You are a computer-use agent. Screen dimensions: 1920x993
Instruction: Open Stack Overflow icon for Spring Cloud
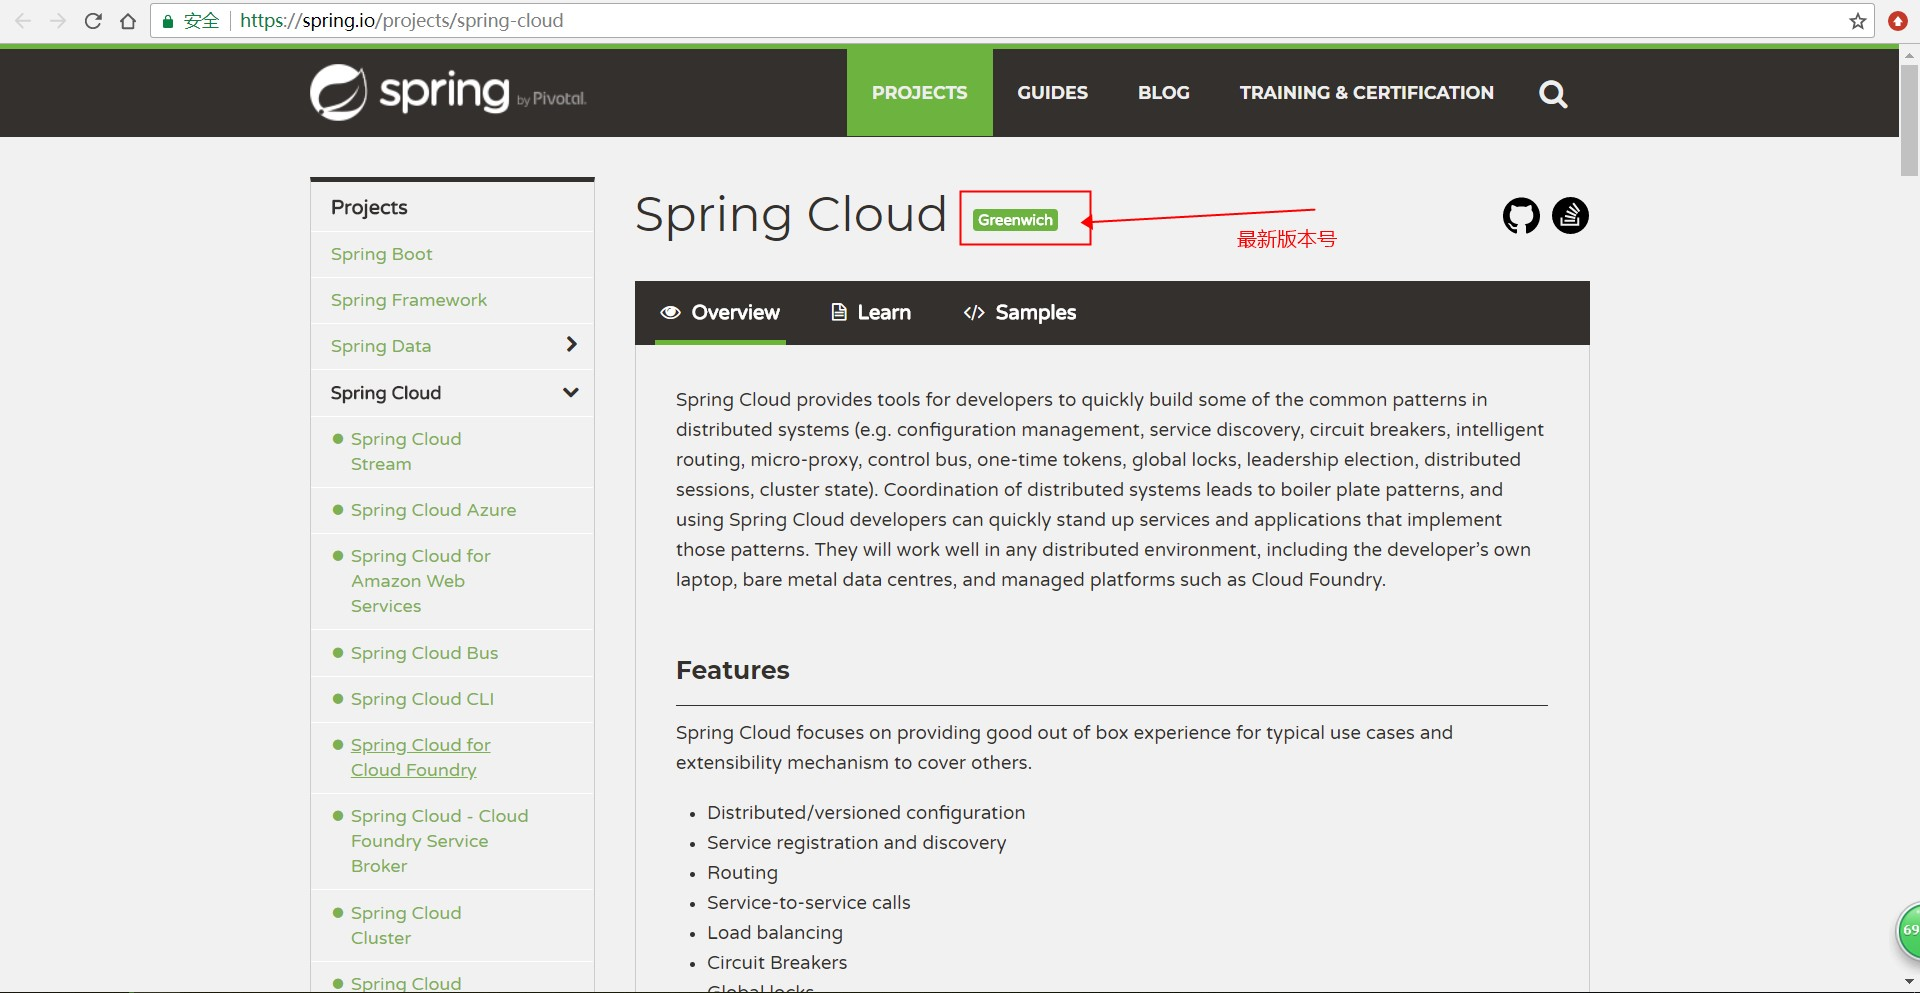(1570, 216)
